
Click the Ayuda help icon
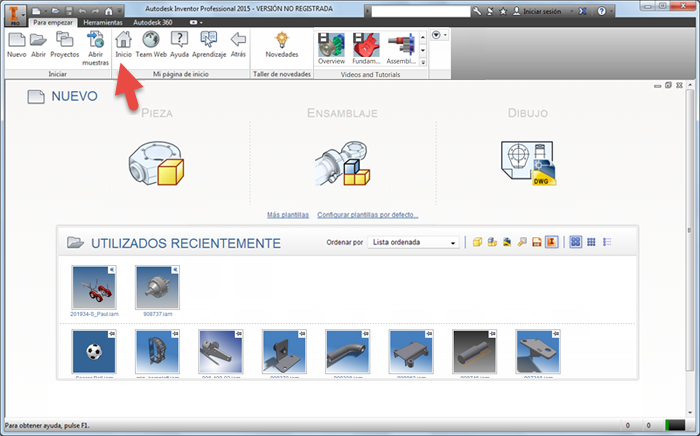[179, 45]
